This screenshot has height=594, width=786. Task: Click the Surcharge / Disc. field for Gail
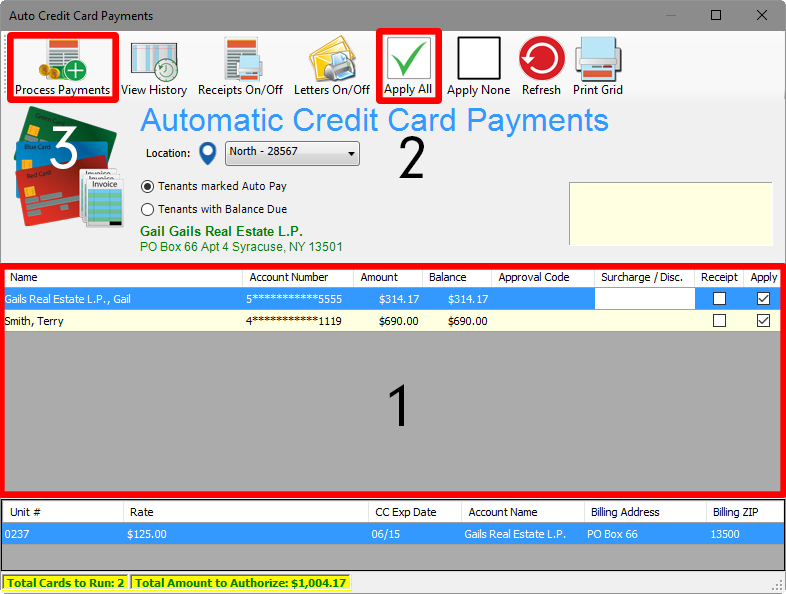click(x=644, y=299)
